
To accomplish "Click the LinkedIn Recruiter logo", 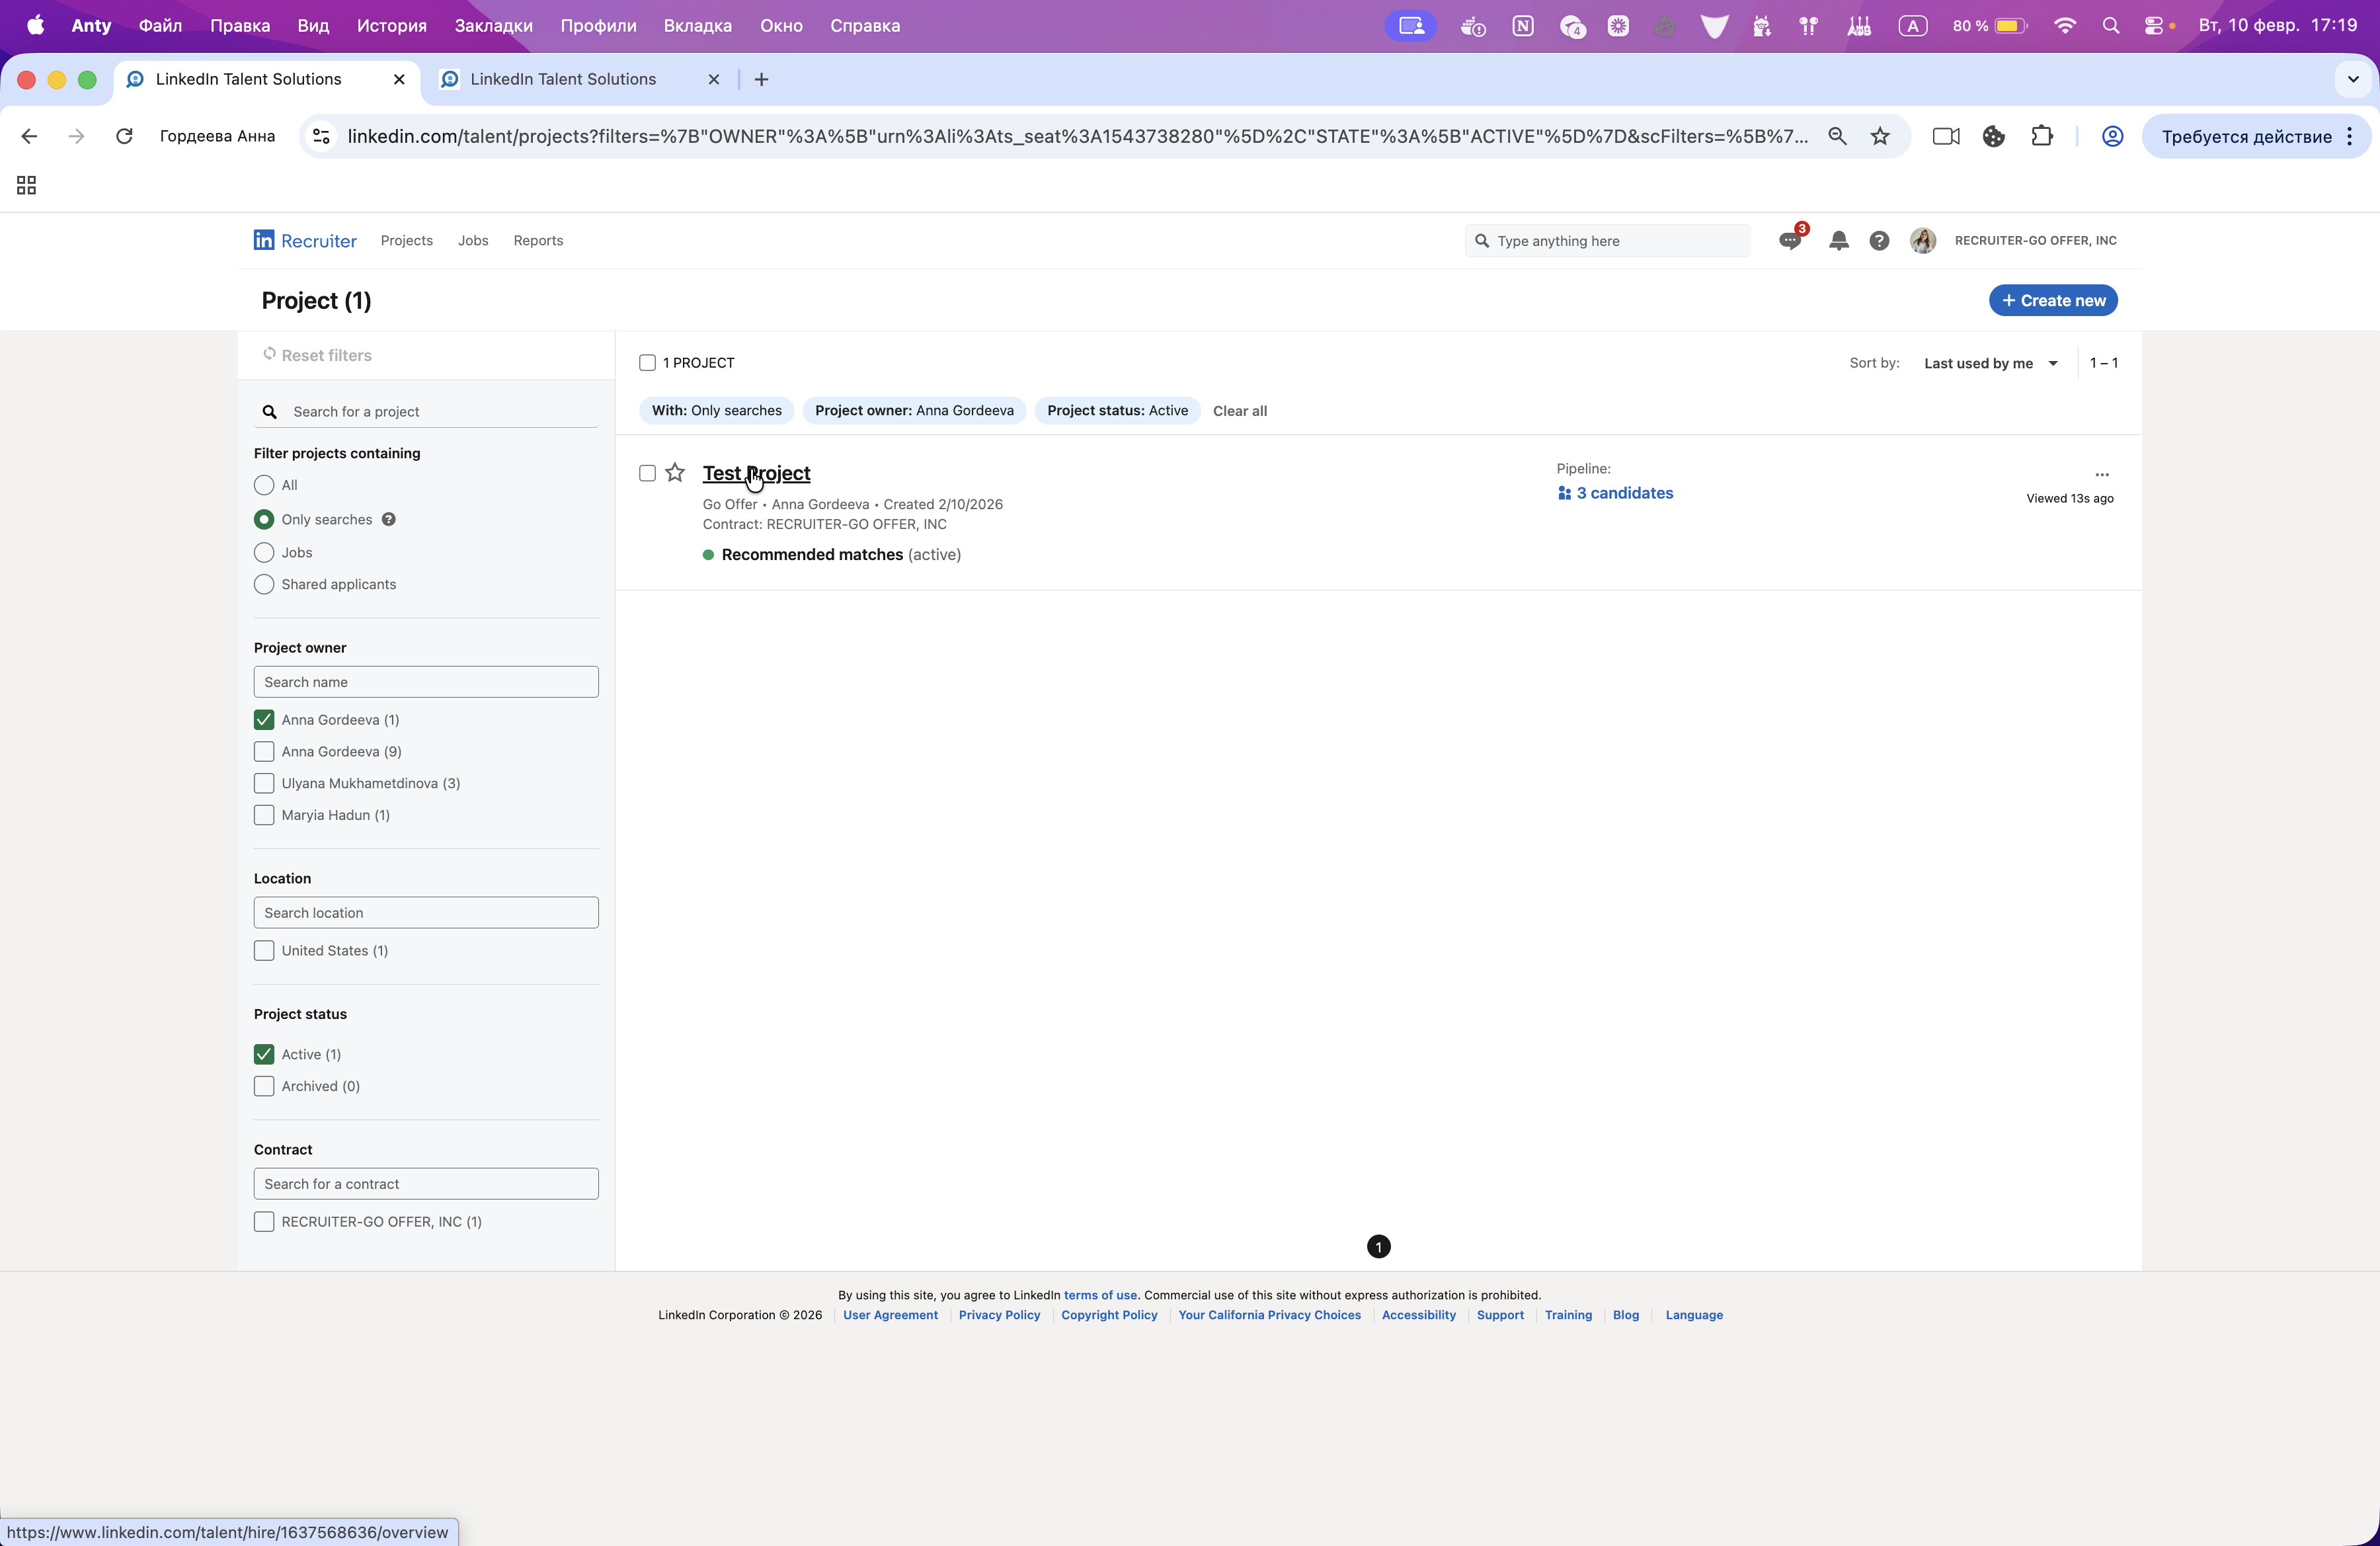I will coord(305,241).
